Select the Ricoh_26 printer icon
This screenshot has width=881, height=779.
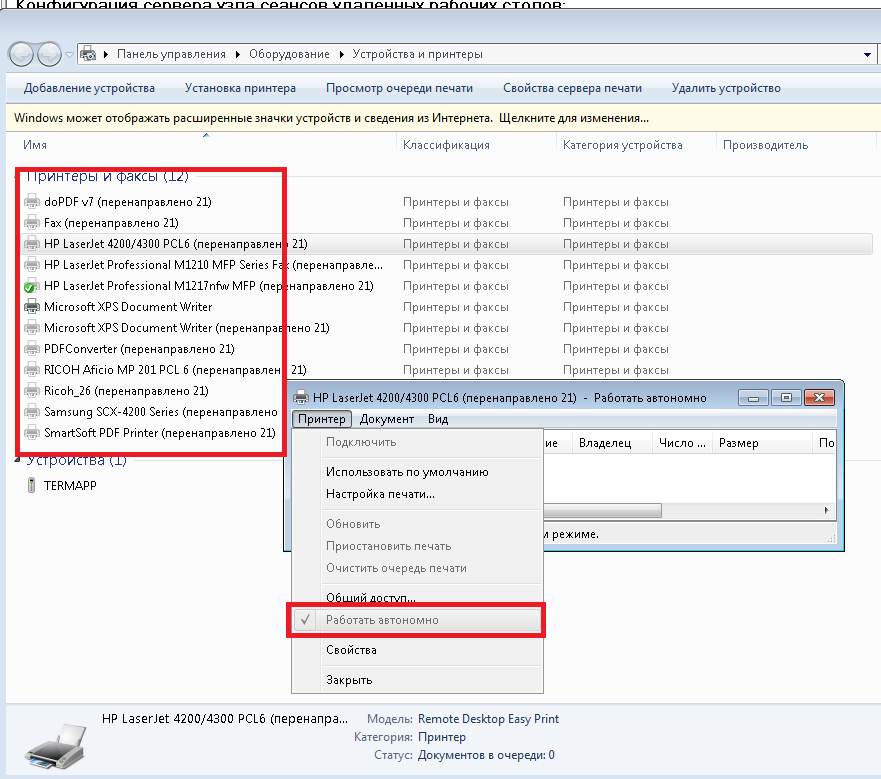pos(32,391)
